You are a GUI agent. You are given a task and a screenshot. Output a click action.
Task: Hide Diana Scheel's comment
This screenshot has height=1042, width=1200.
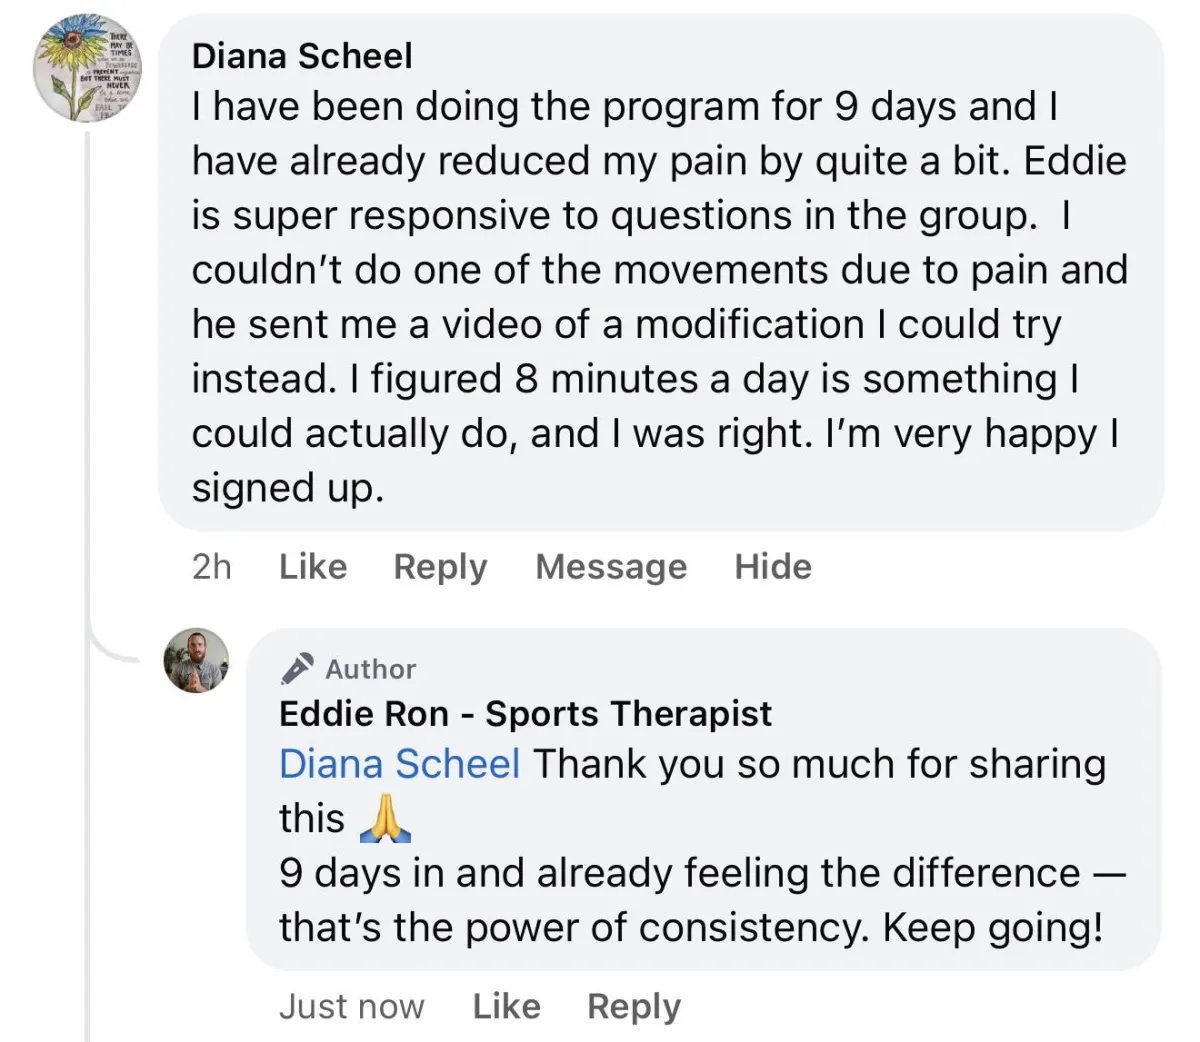tap(773, 567)
